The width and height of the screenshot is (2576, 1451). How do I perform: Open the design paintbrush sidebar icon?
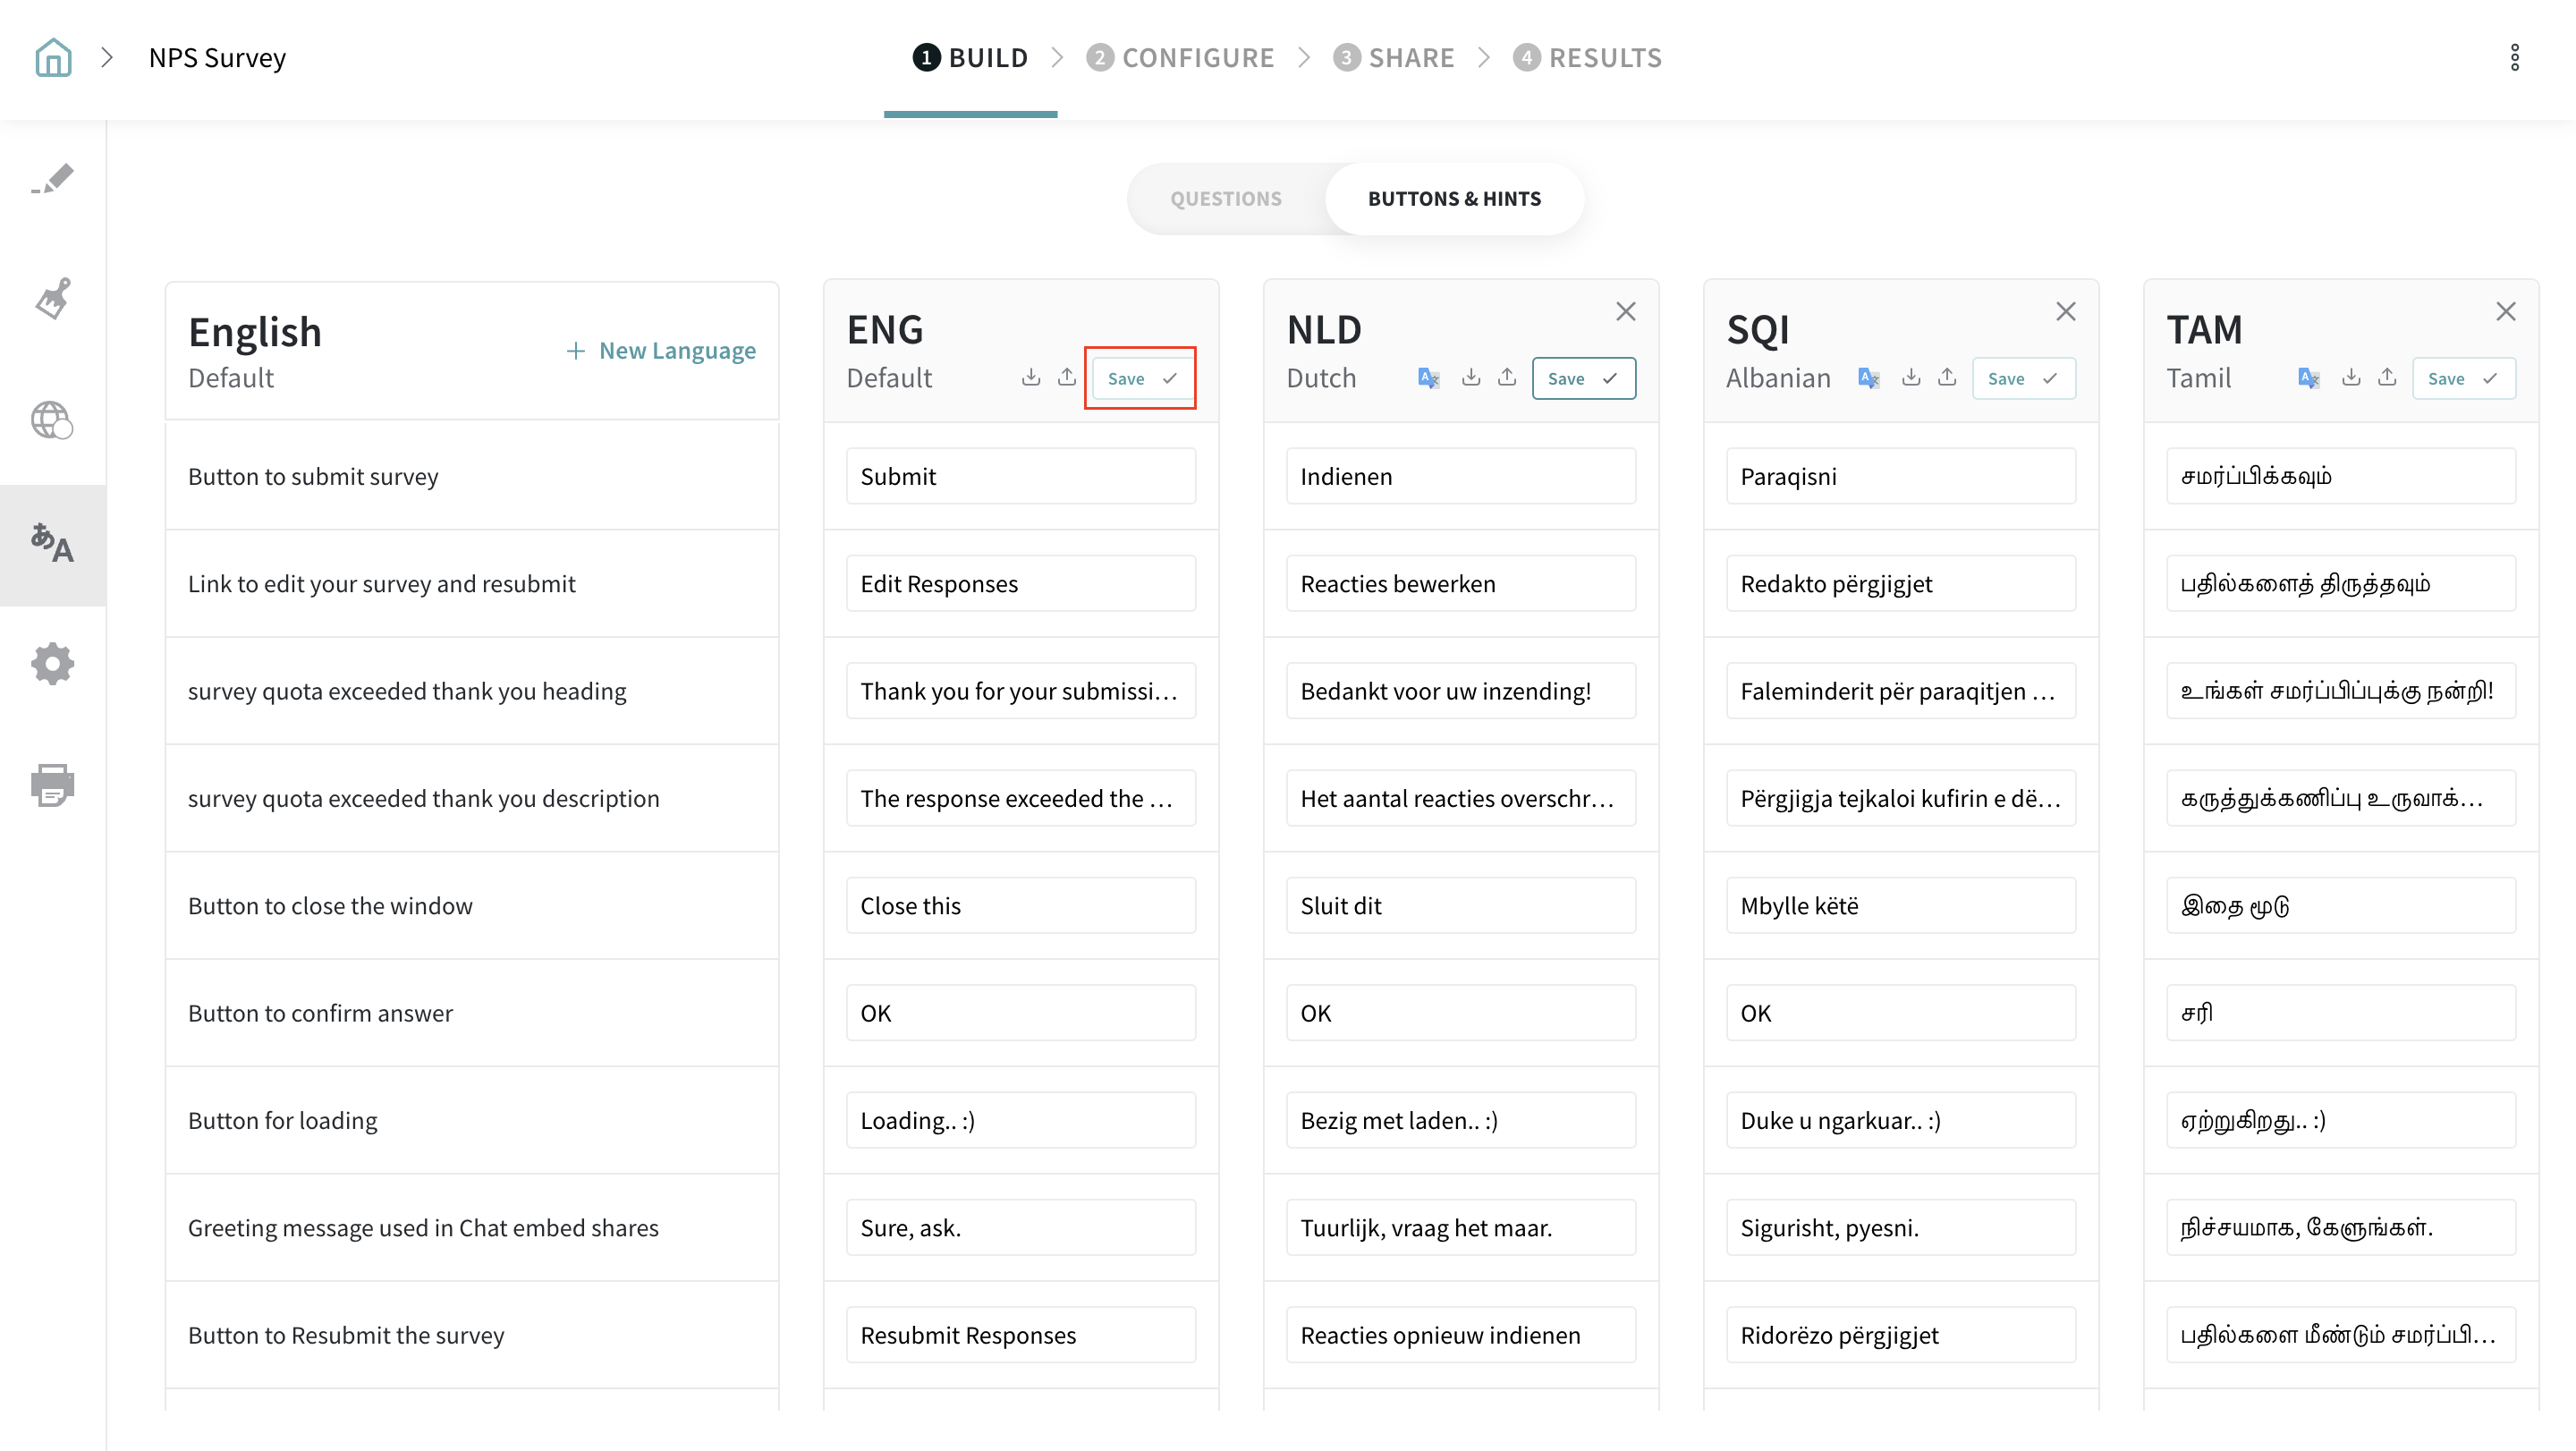click(53, 298)
